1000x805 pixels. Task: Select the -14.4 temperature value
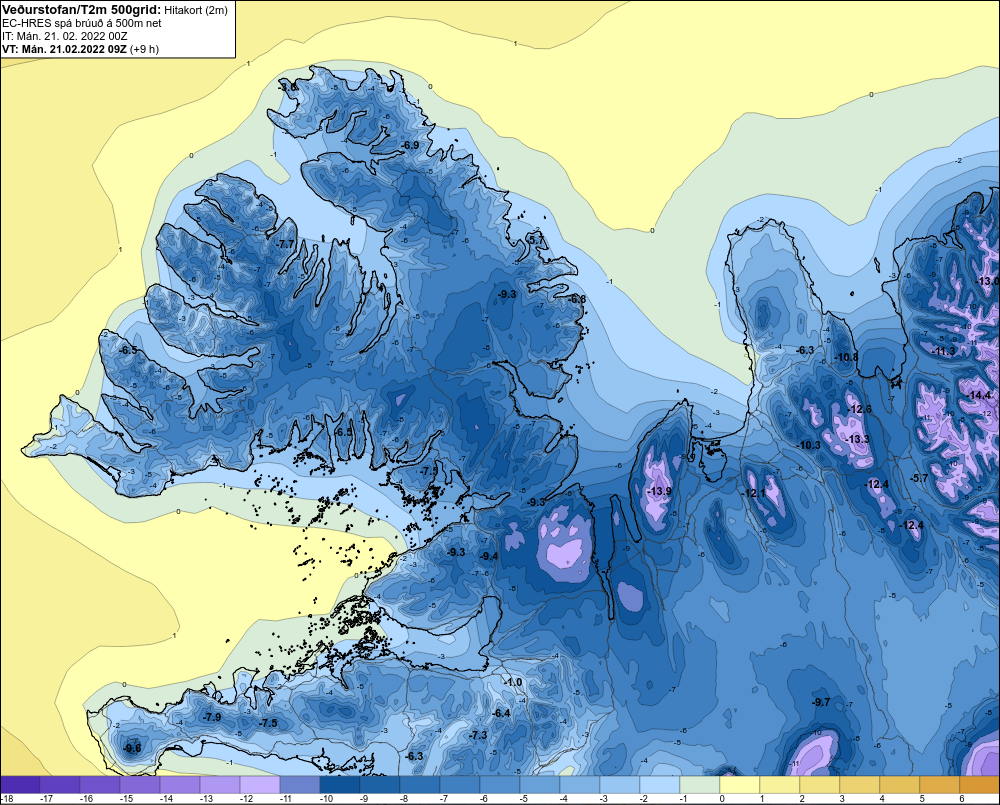(x=979, y=395)
